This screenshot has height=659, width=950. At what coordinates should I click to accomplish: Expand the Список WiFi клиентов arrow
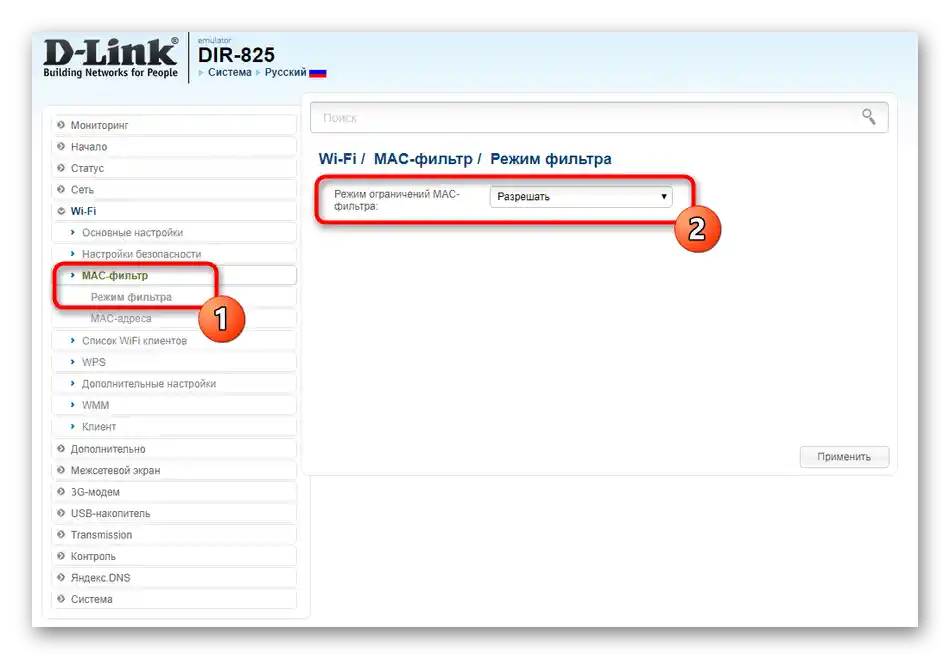[x=73, y=340]
